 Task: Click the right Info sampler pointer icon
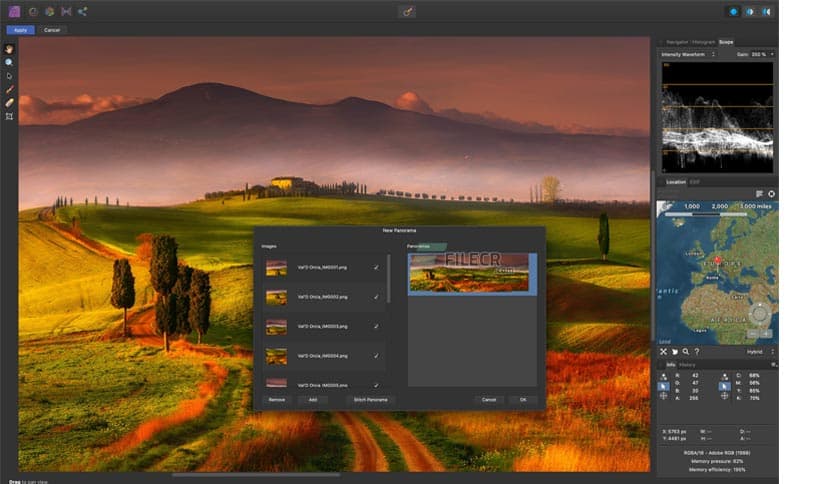coord(724,386)
